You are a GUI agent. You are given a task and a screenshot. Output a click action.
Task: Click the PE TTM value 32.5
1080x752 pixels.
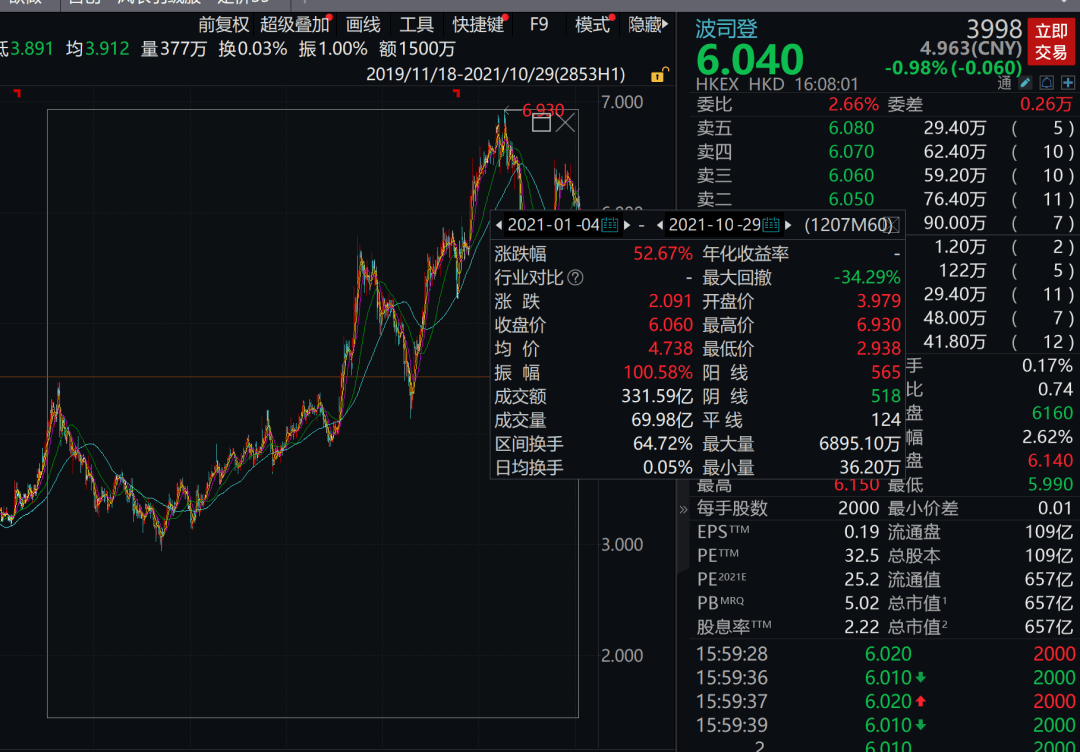(x=862, y=556)
